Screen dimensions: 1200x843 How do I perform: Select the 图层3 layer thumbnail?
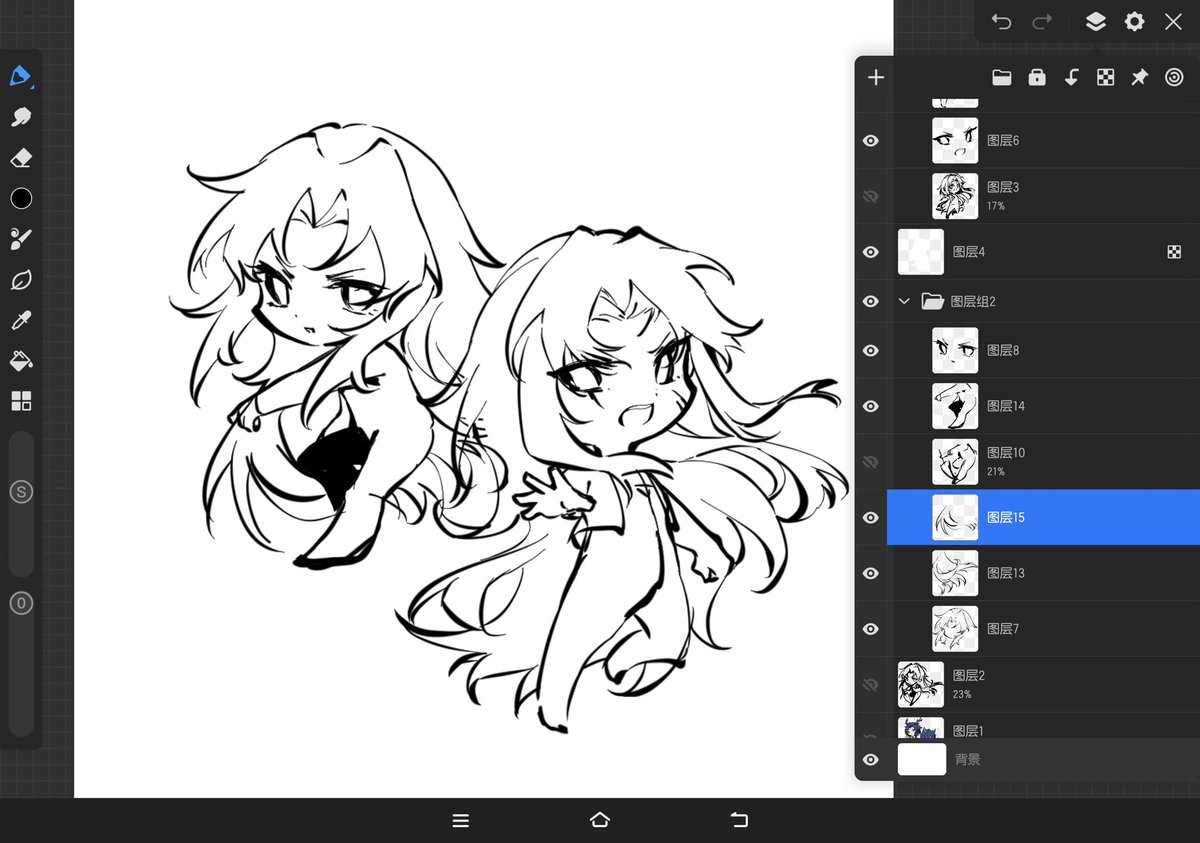[x=955, y=196]
